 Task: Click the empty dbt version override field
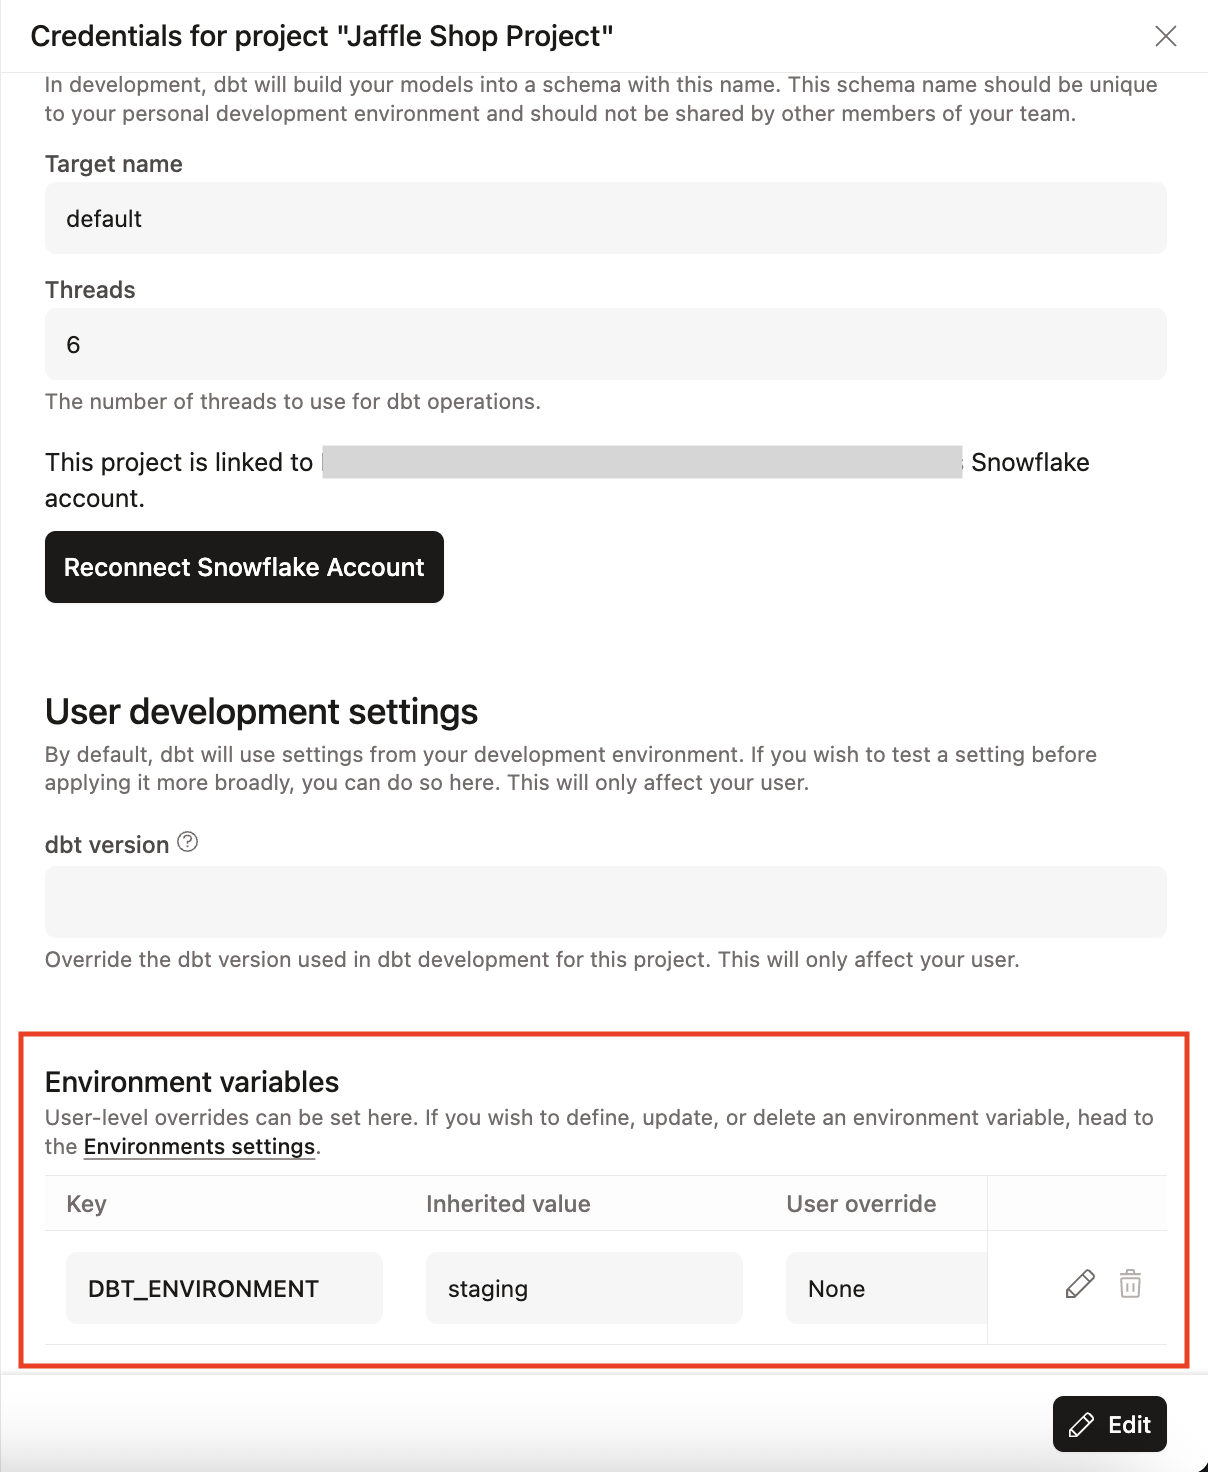[605, 901]
